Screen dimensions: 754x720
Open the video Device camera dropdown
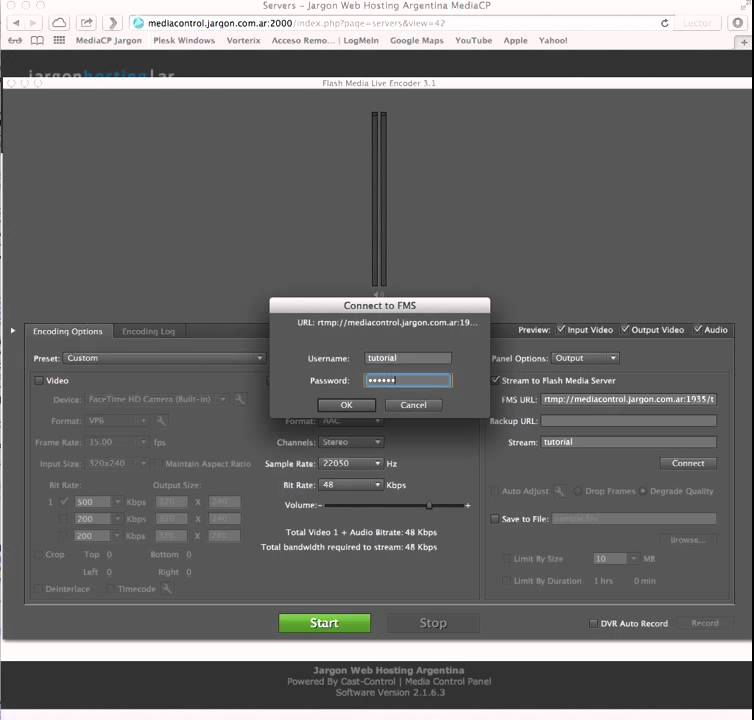tap(157, 399)
